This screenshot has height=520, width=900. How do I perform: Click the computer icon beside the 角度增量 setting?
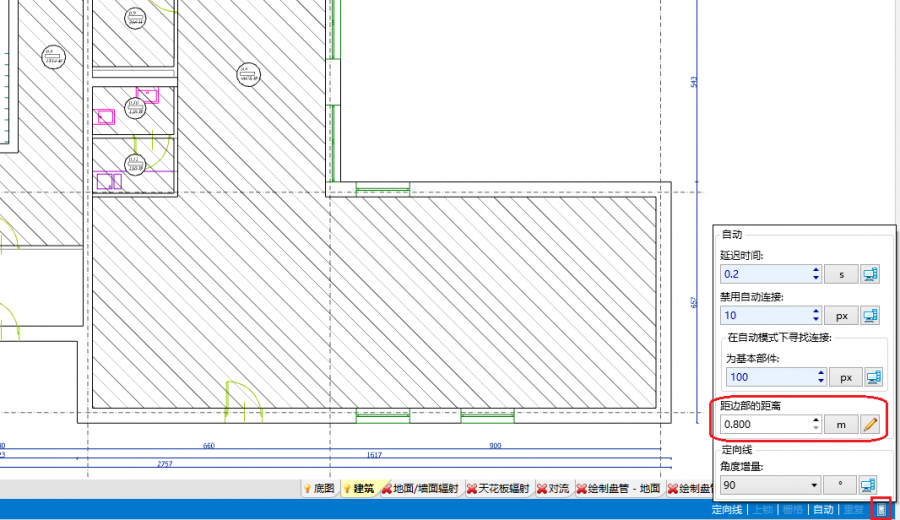click(x=872, y=485)
